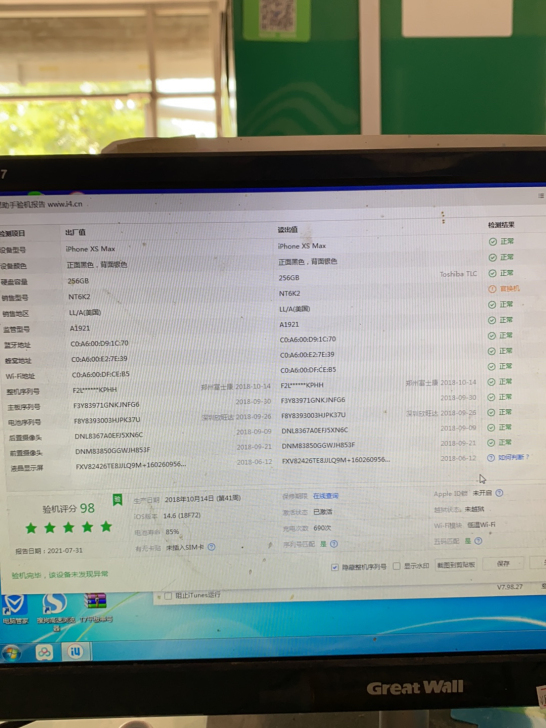Image resolution: width=546 pixels, height=728 pixels.
Task: Click the 保存 button
Action: click(503, 564)
